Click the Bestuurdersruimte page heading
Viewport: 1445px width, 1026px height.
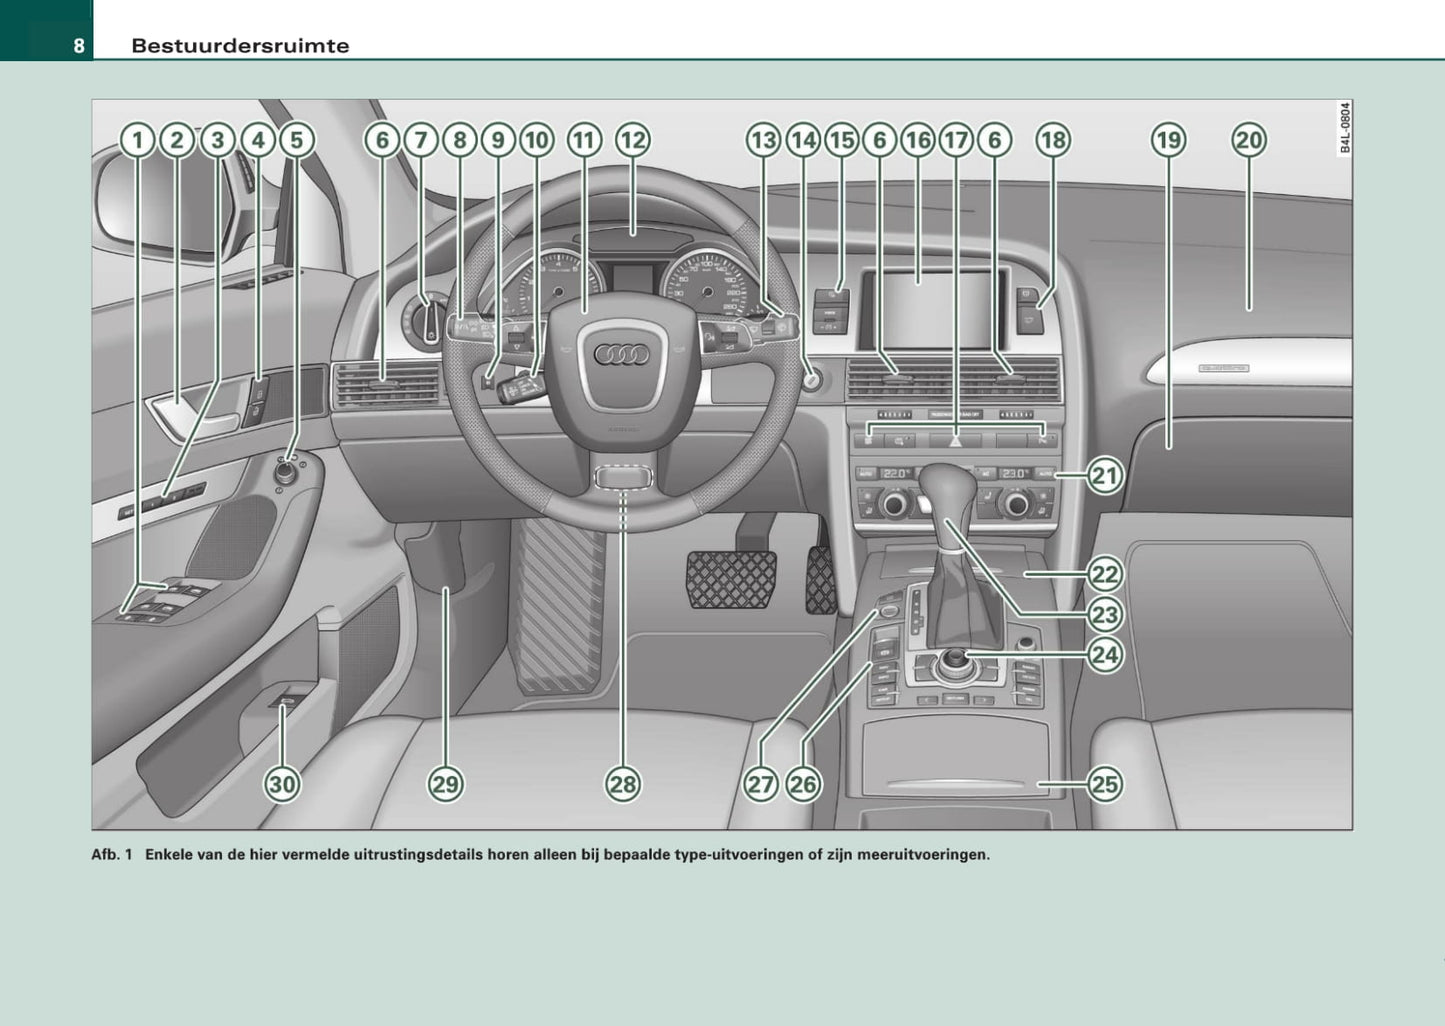point(240,46)
